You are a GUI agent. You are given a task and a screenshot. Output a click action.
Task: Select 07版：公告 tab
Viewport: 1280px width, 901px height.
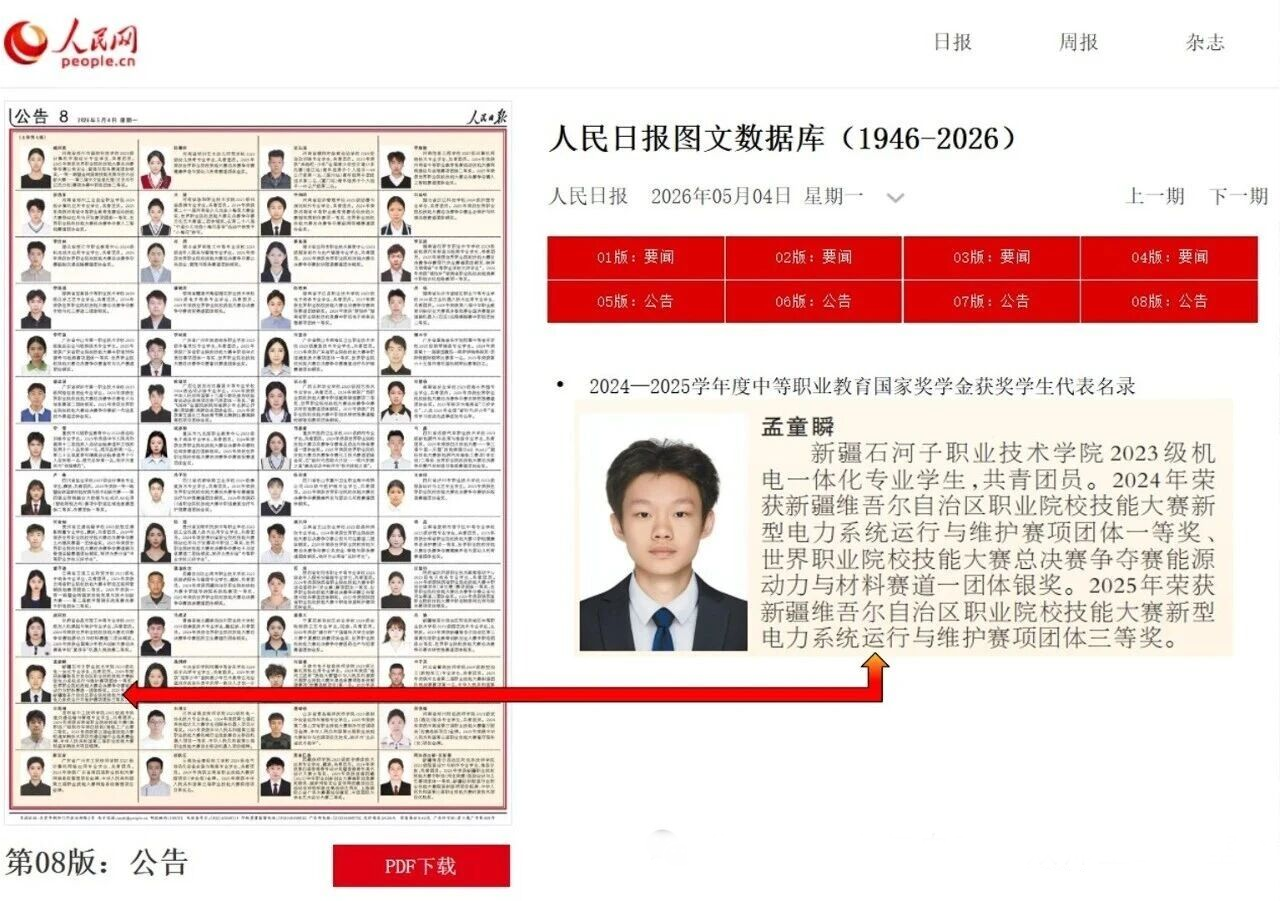(x=992, y=301)
